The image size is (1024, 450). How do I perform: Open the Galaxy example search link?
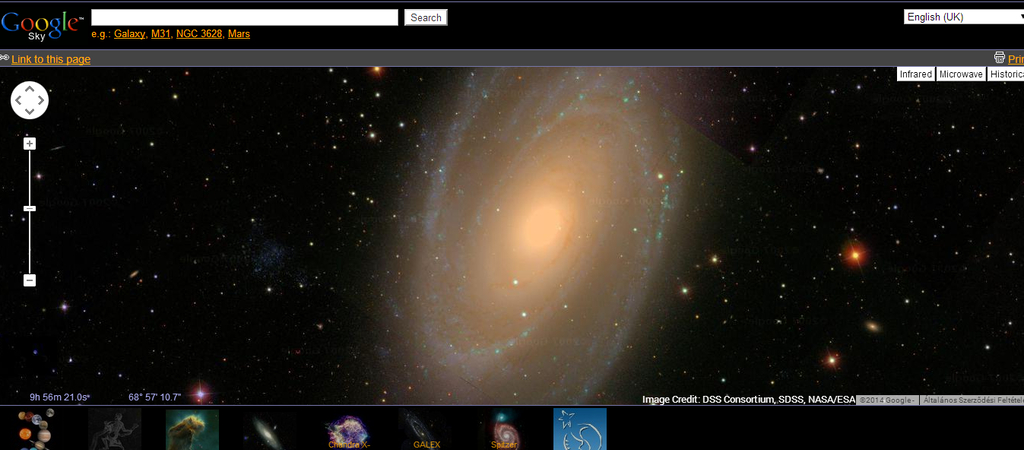pyautogui.click(x=130, y=34)
